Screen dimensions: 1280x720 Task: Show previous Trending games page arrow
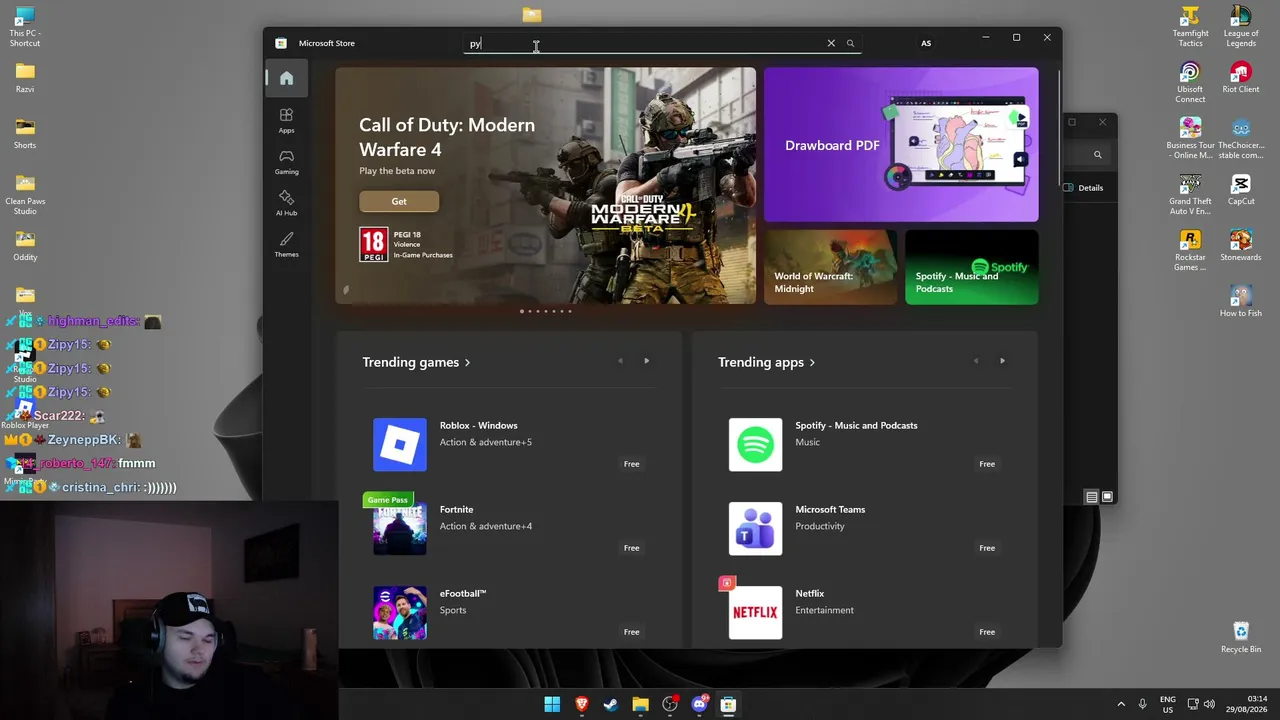[620, 361]
